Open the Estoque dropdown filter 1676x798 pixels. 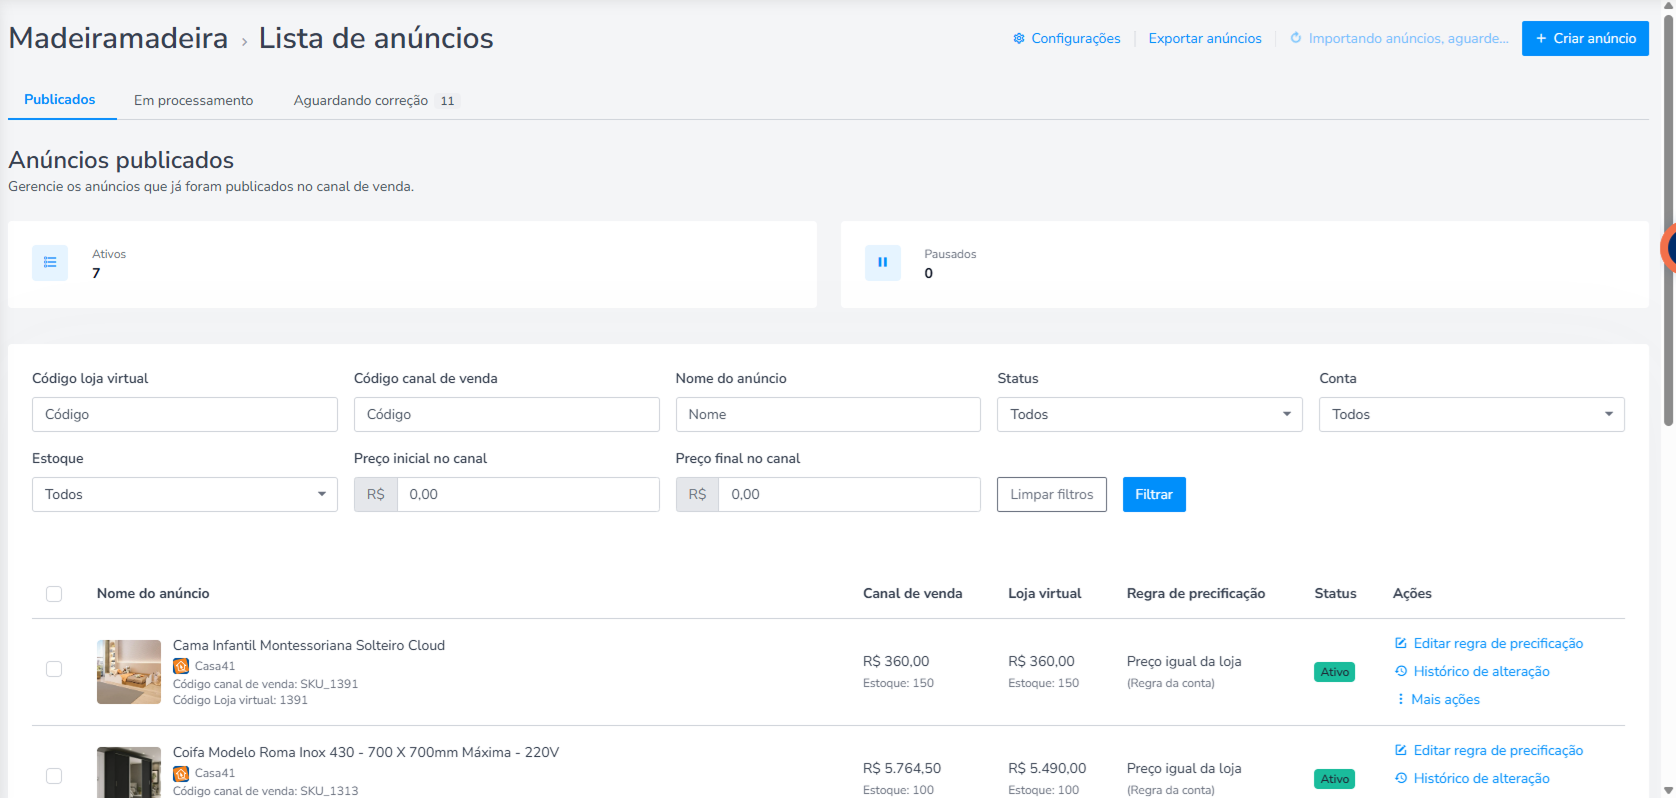pyautogui.click(x=184, y=494)
